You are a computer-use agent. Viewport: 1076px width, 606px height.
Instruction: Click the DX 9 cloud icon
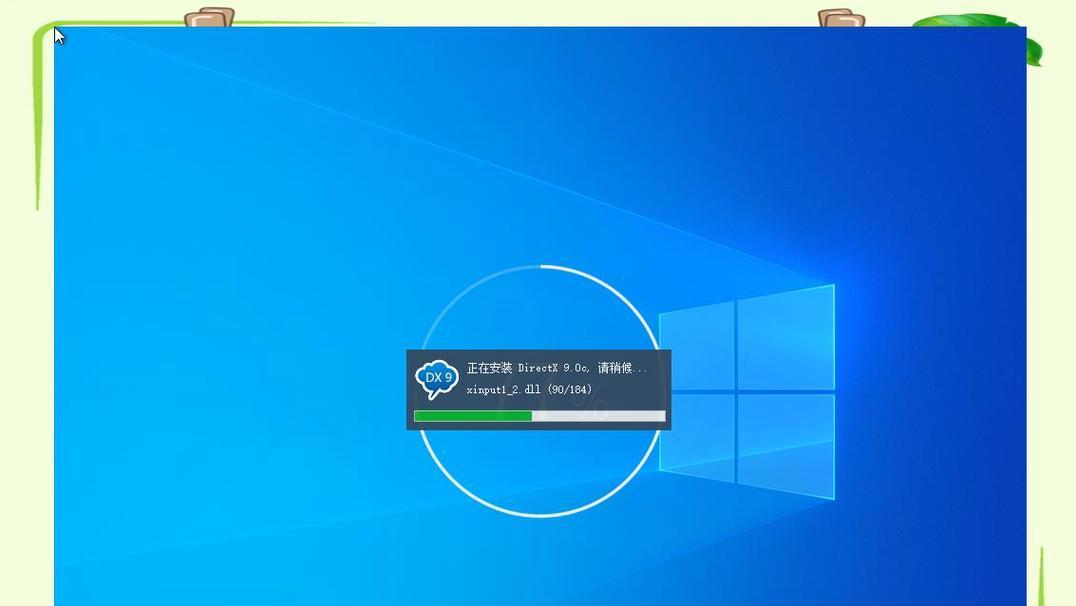pyautogui.click(x=437, y=379)
